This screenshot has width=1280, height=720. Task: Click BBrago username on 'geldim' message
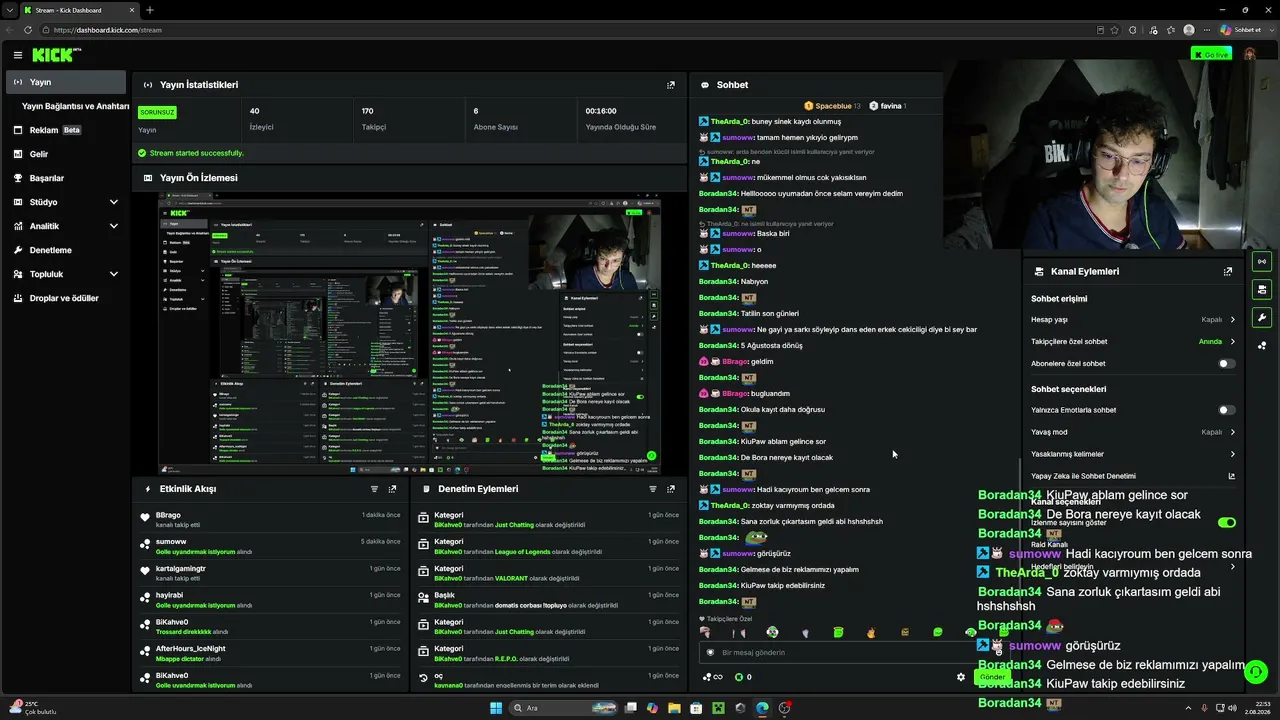[x=735, y=361]
